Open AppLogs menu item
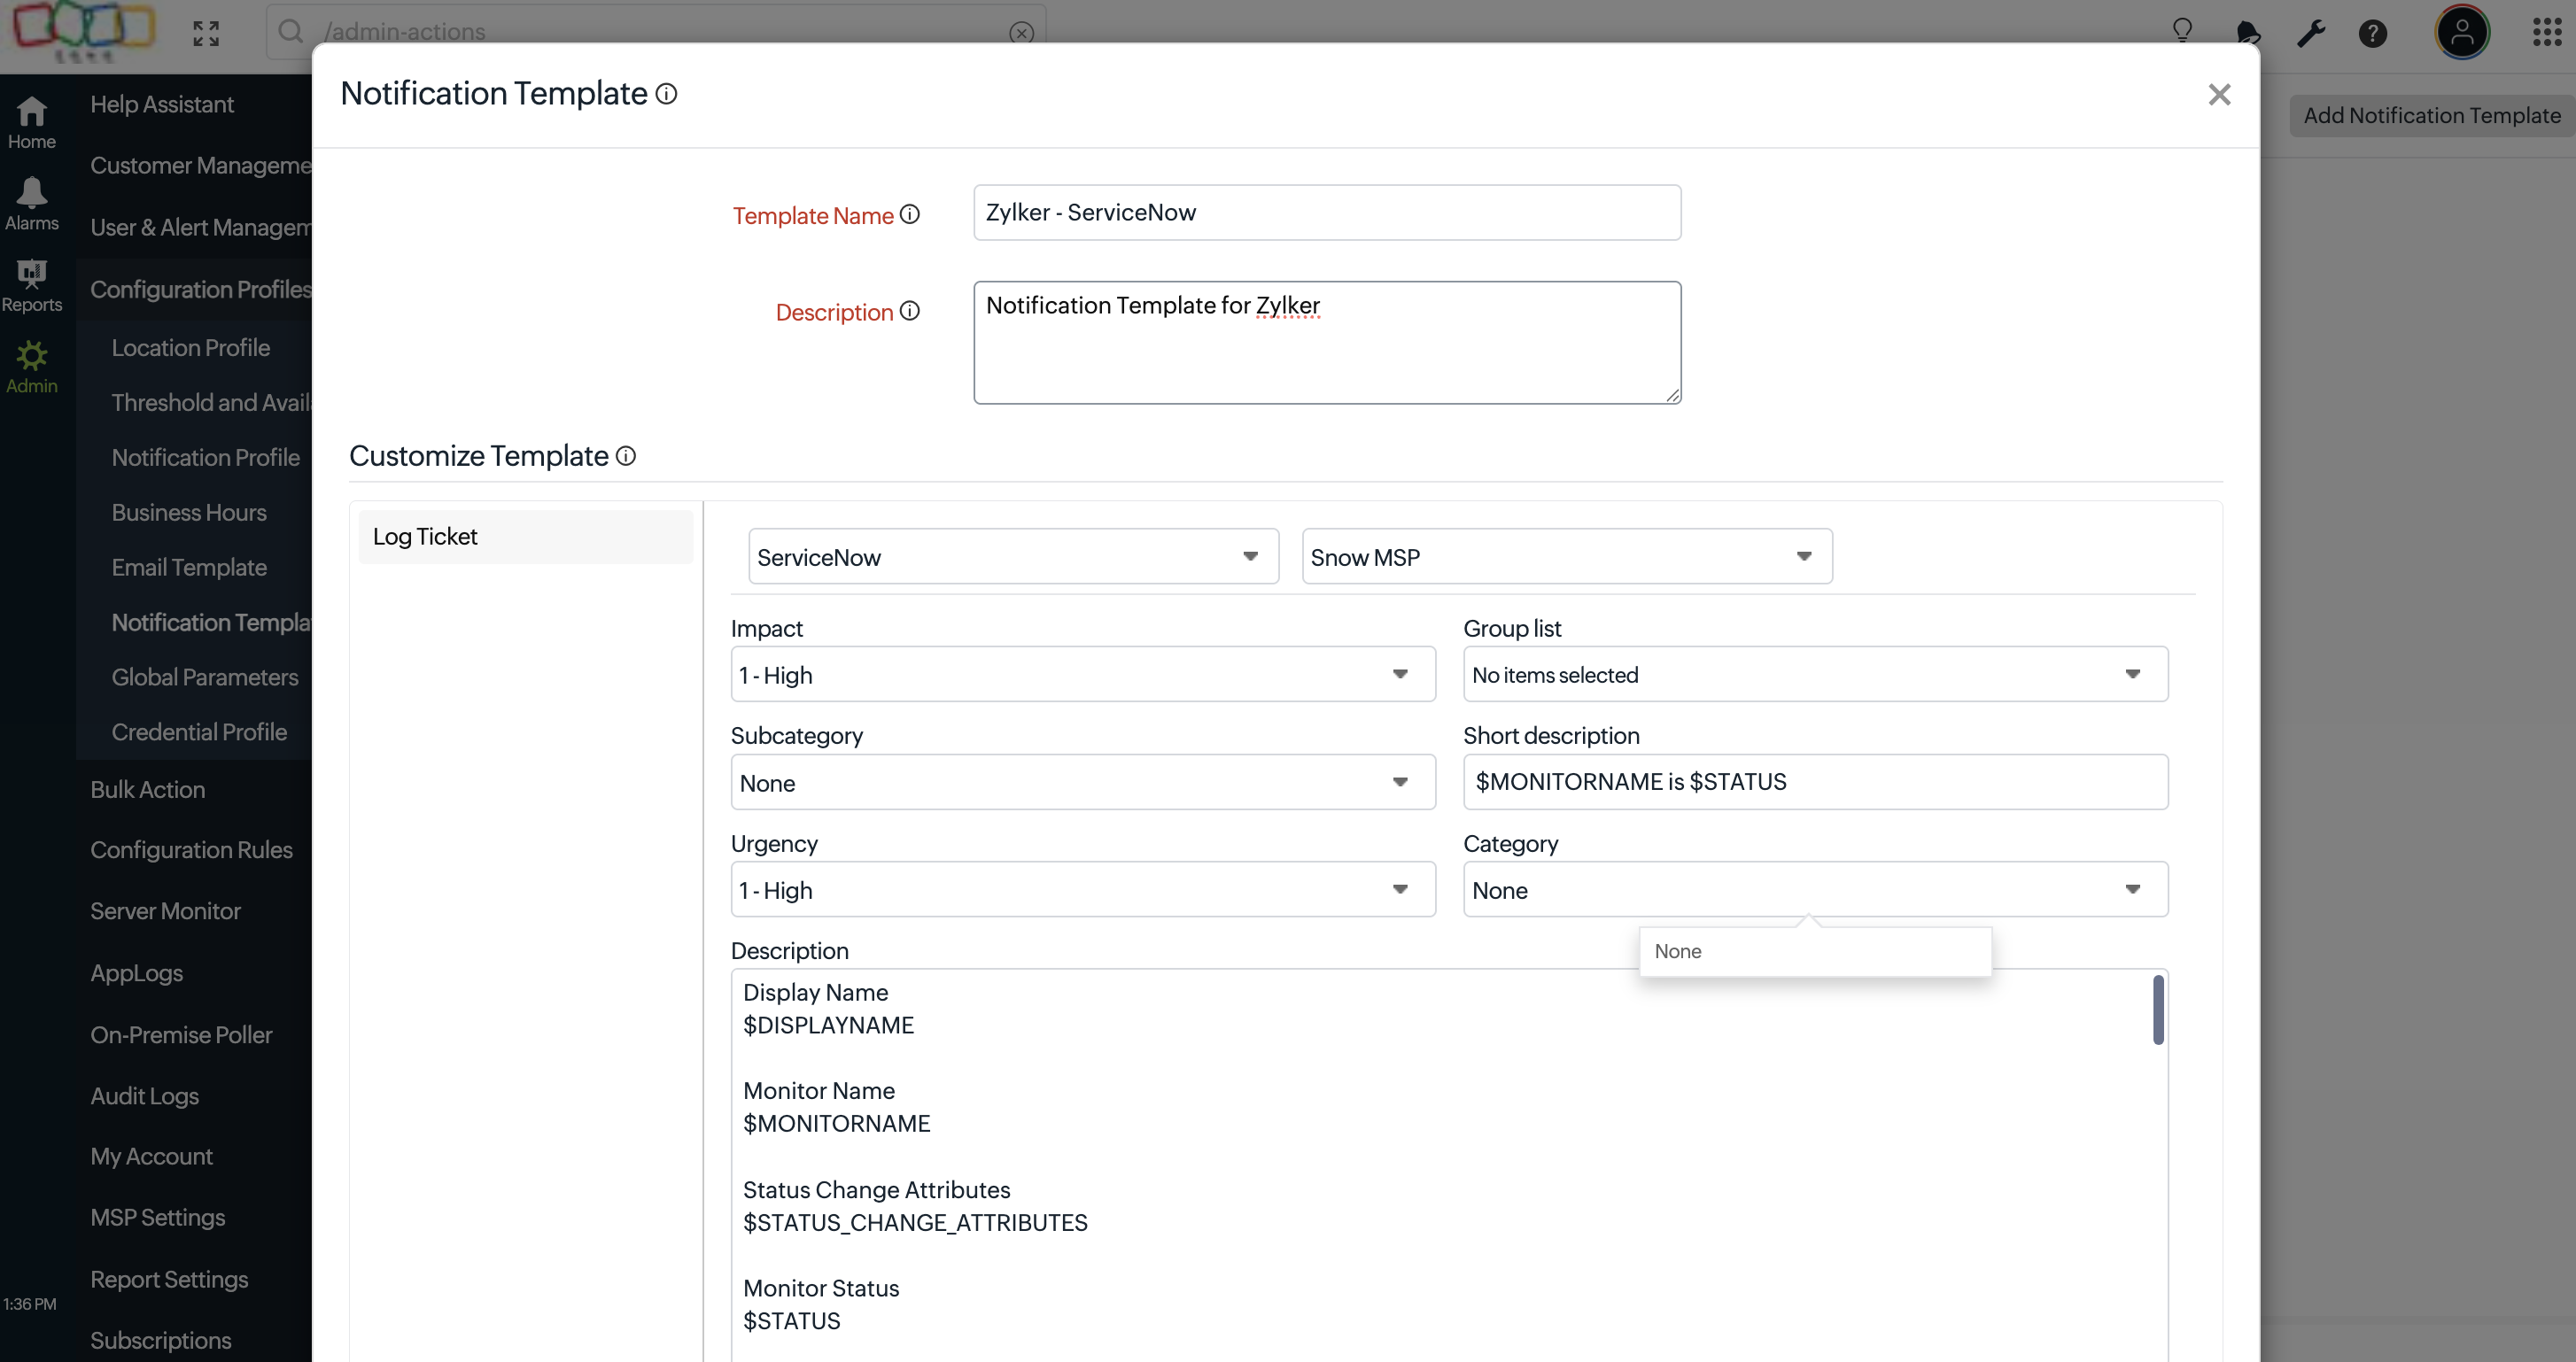 pos(136,973)
